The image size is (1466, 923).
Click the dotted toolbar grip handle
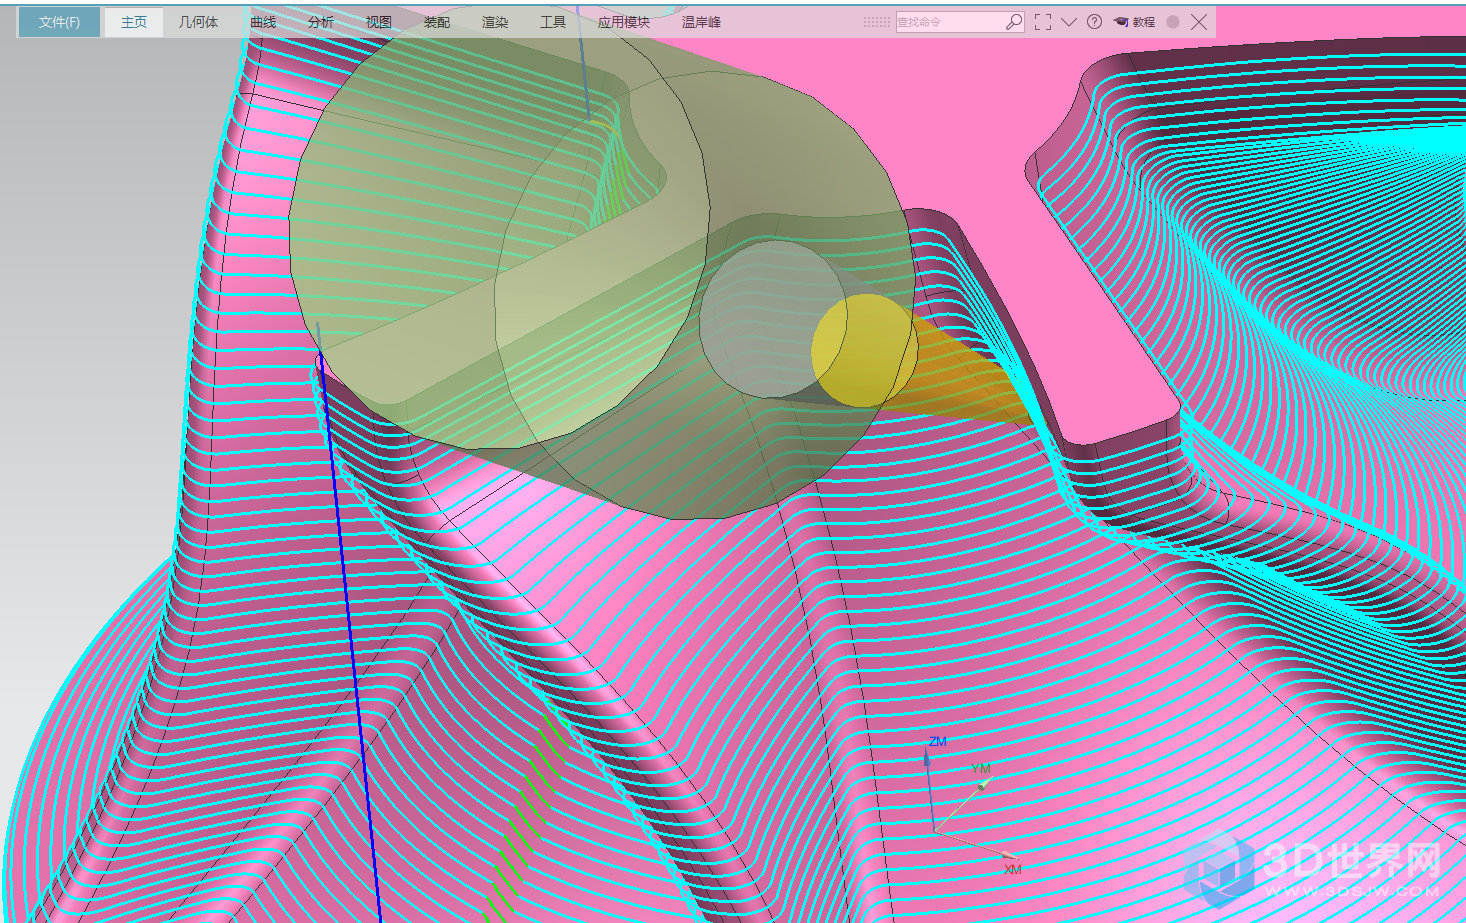[x=877, y=22]
